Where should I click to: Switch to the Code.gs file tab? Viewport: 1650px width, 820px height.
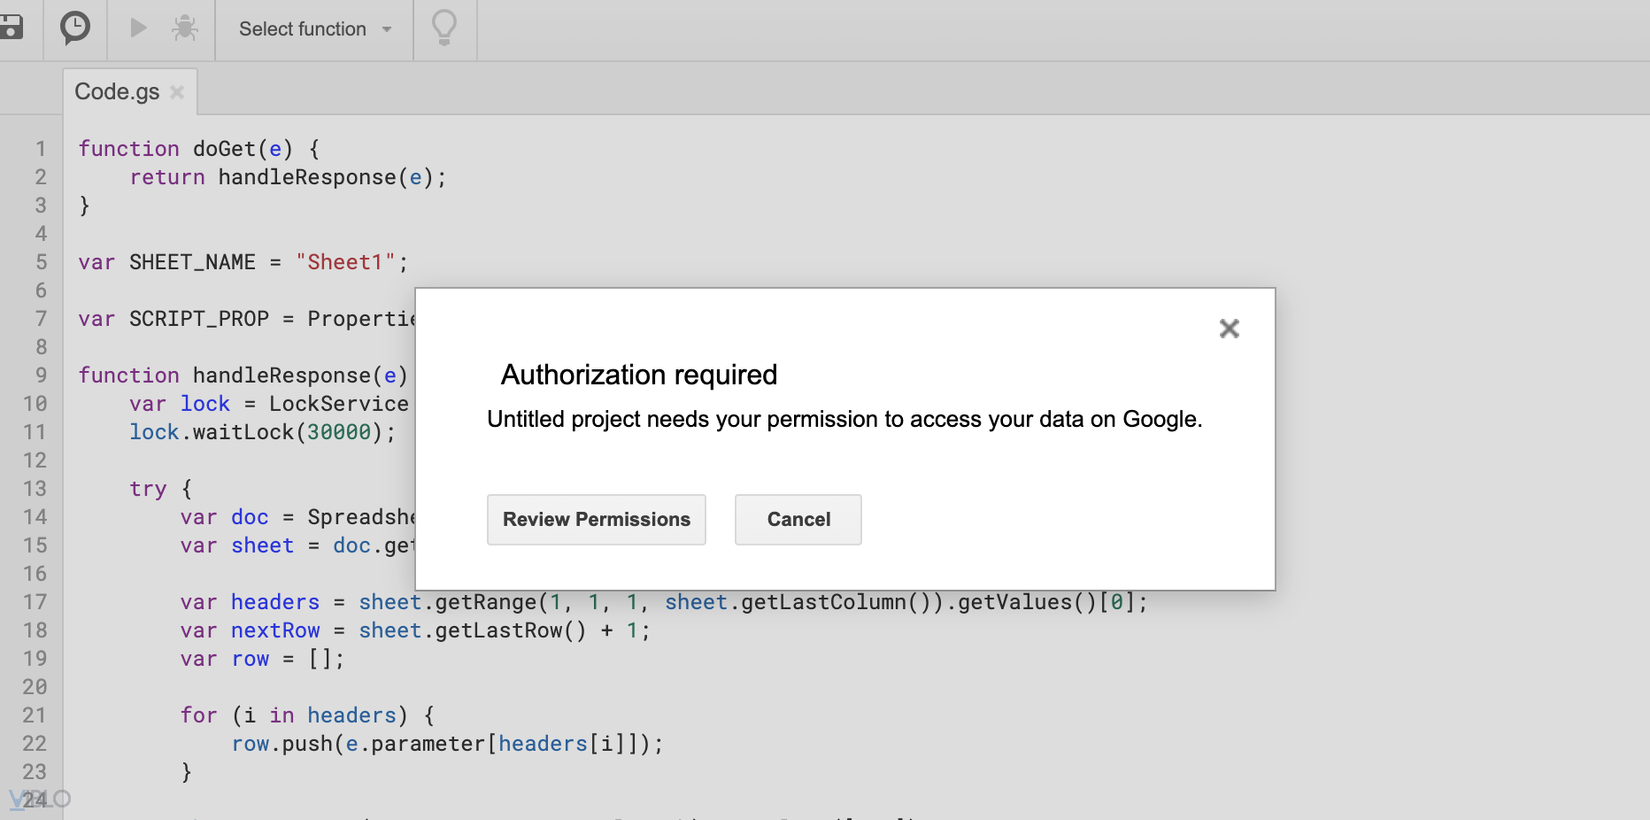point(117,92)
